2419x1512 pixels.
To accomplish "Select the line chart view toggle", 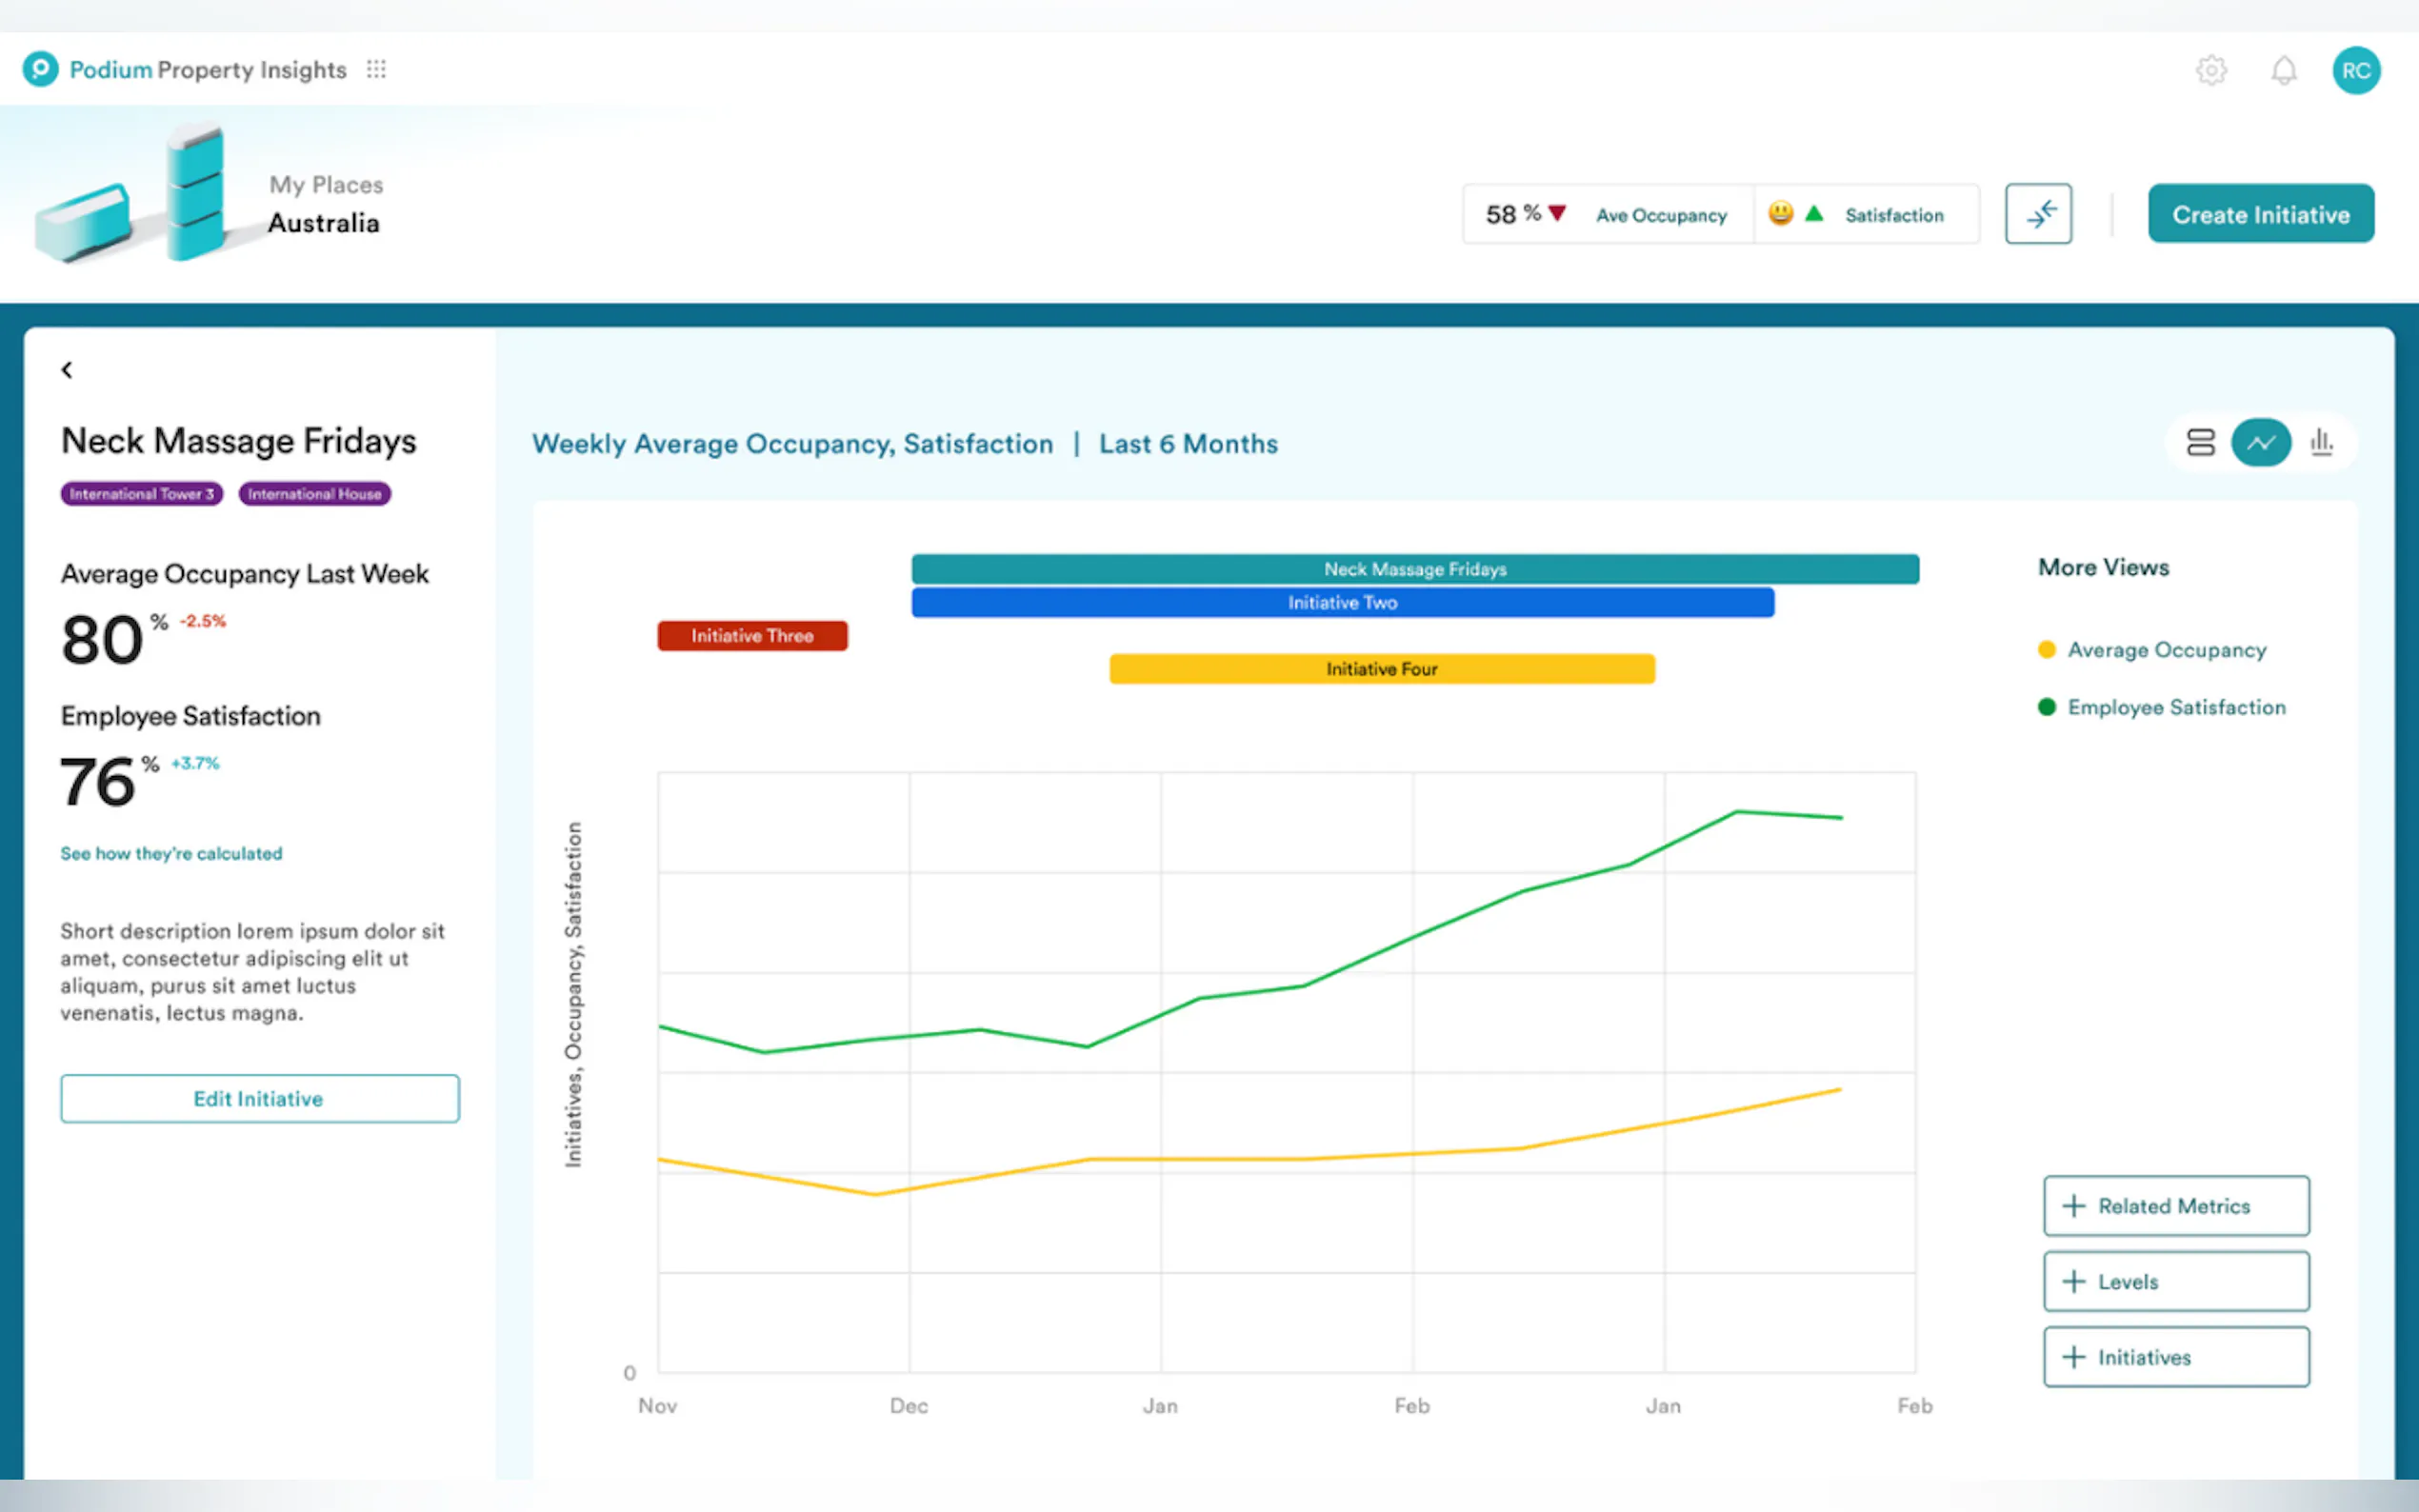I will click(x=2260, y=443).
